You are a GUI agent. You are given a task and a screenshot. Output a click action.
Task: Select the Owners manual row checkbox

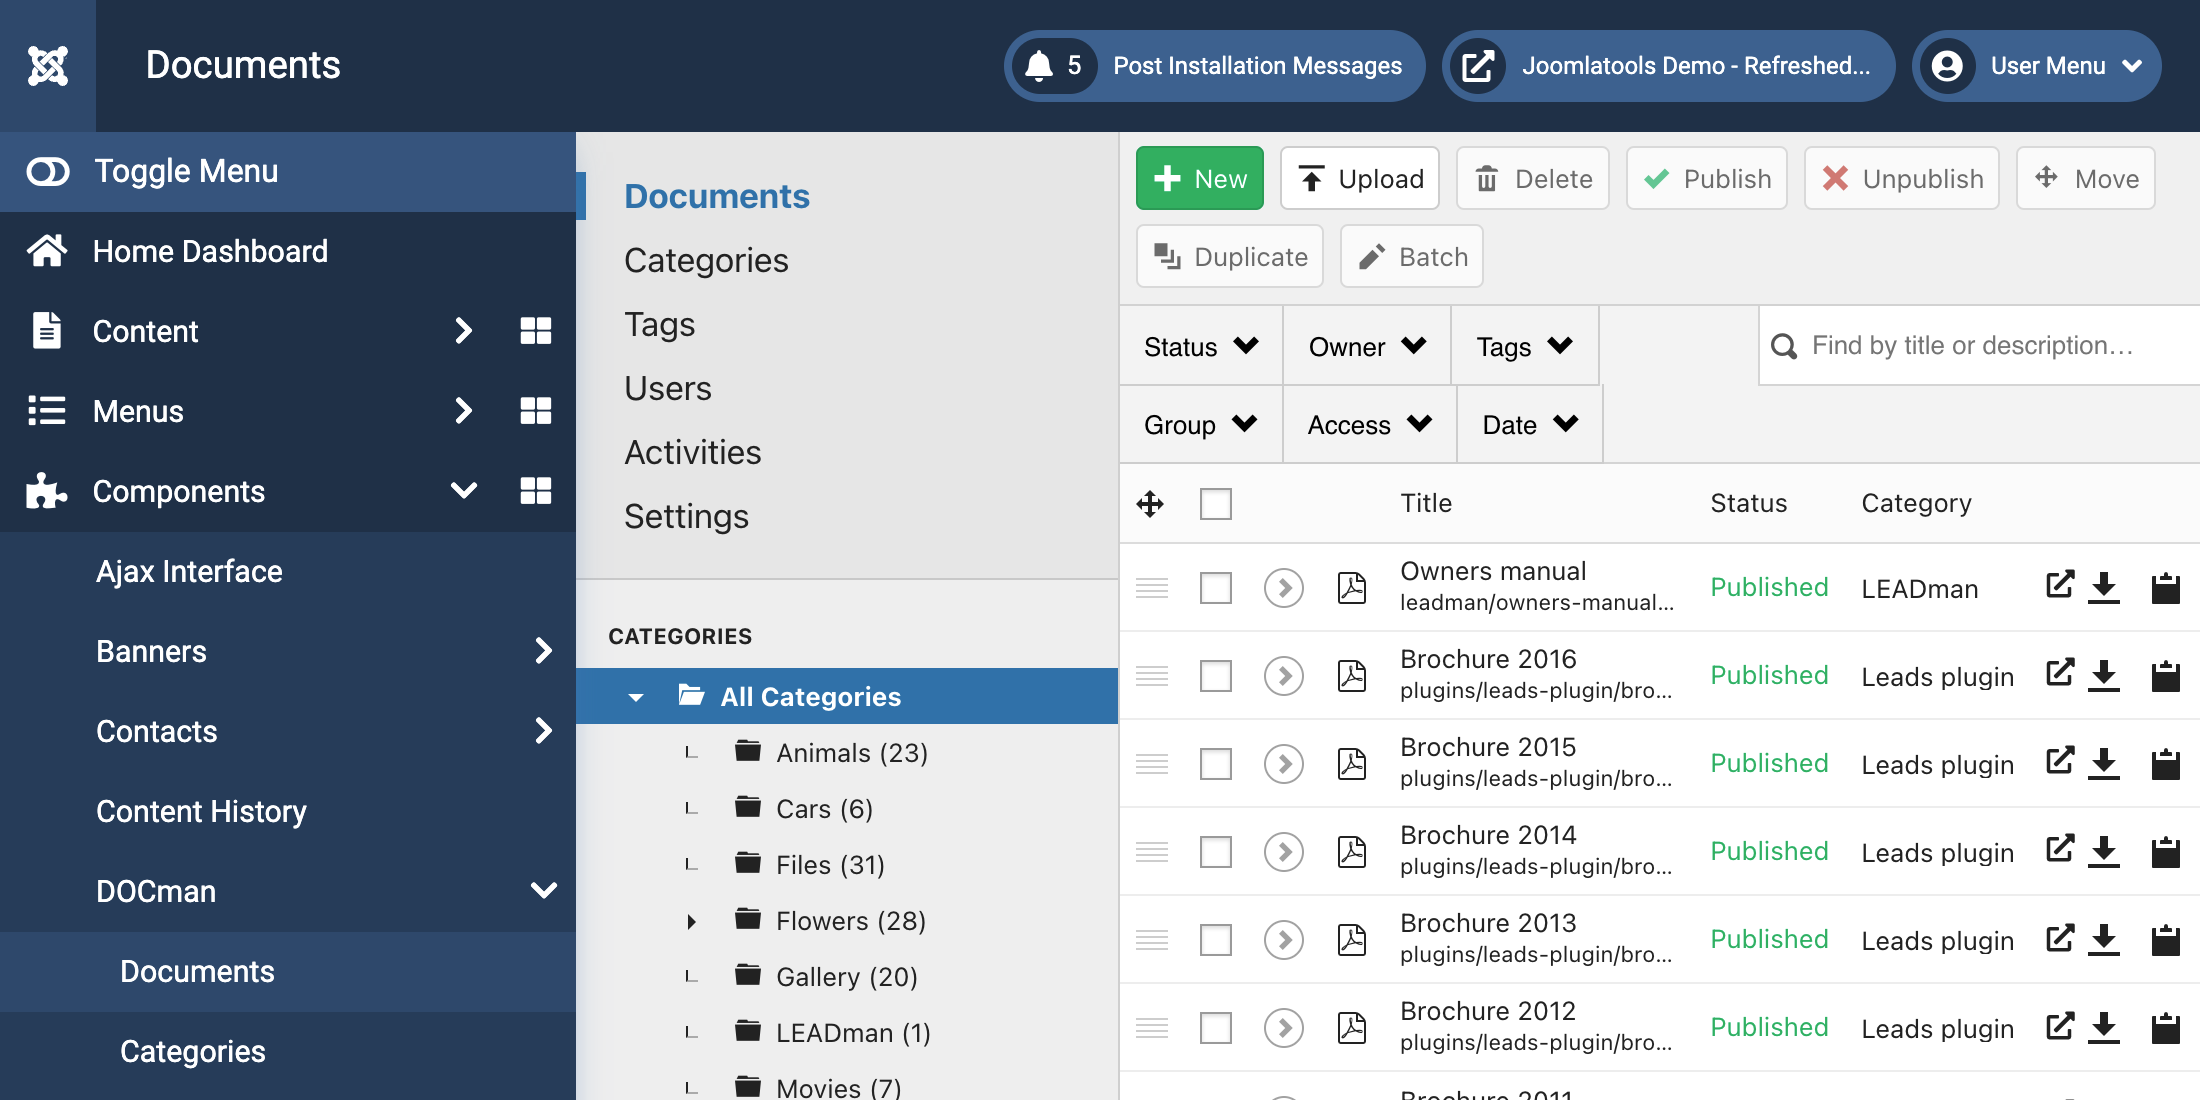tap(1216, 588)
